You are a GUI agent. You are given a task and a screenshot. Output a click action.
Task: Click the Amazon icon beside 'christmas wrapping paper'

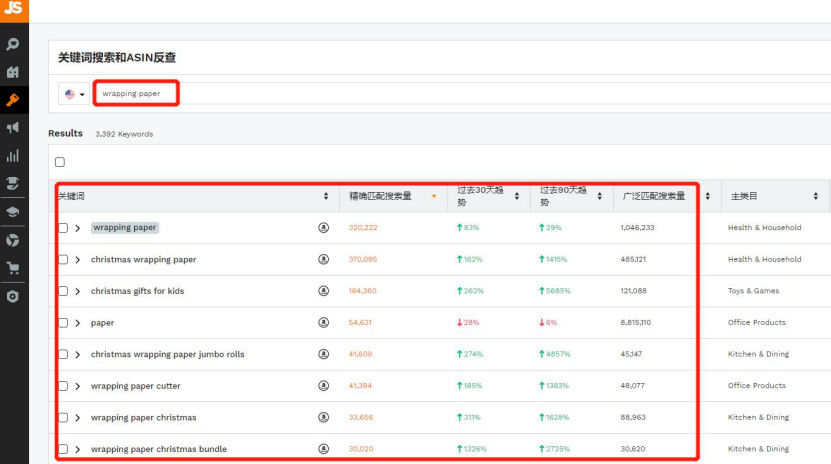(x=323, y=259)
